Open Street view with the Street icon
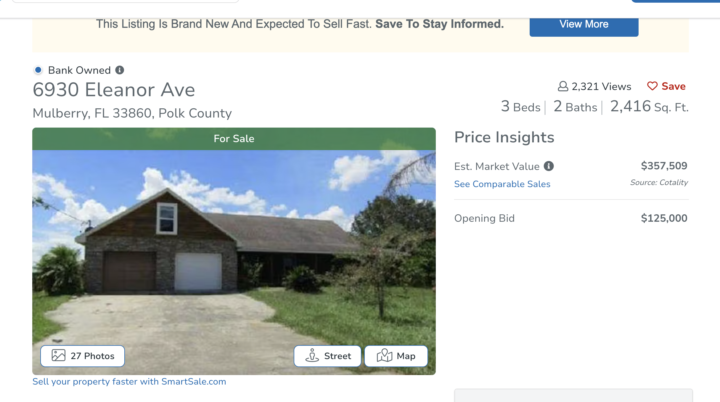The image size is (720, 402). point(312,356)
